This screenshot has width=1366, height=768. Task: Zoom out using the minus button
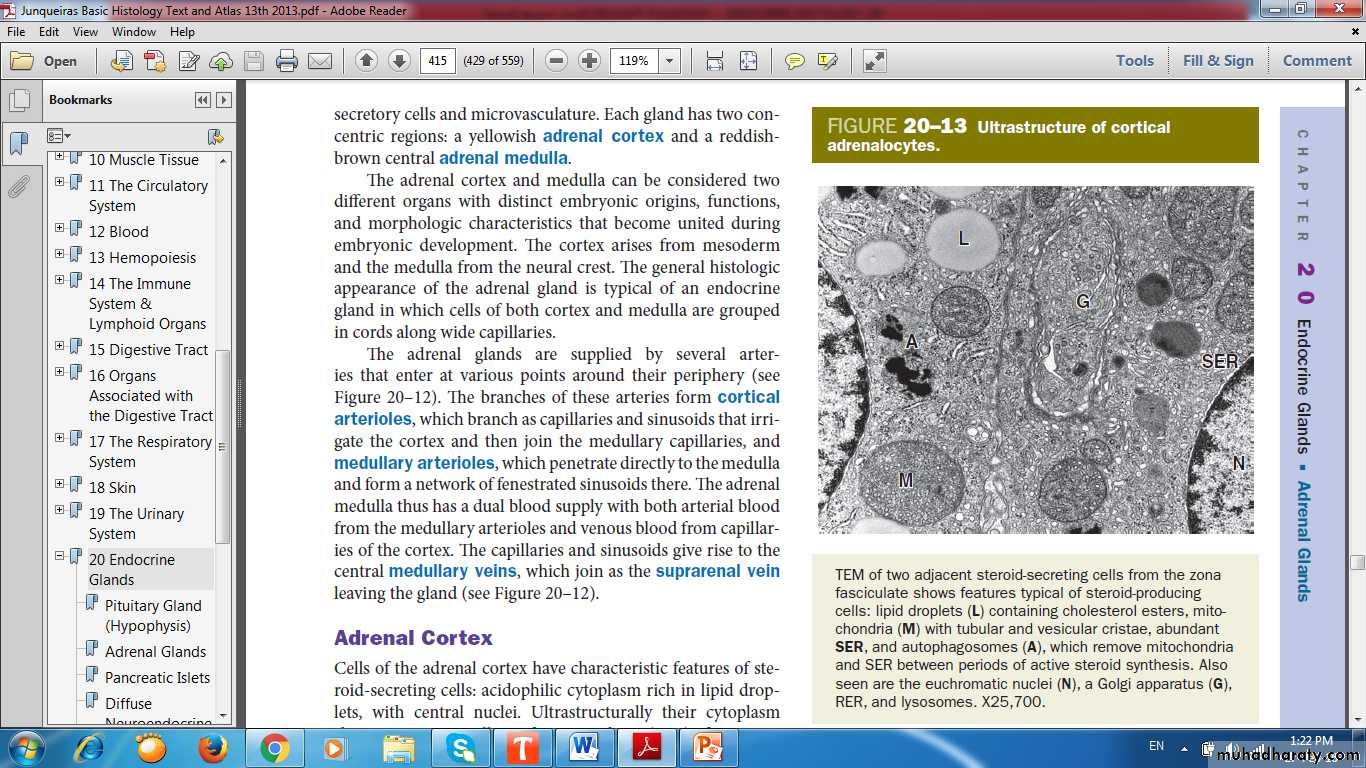click(557, 61)
